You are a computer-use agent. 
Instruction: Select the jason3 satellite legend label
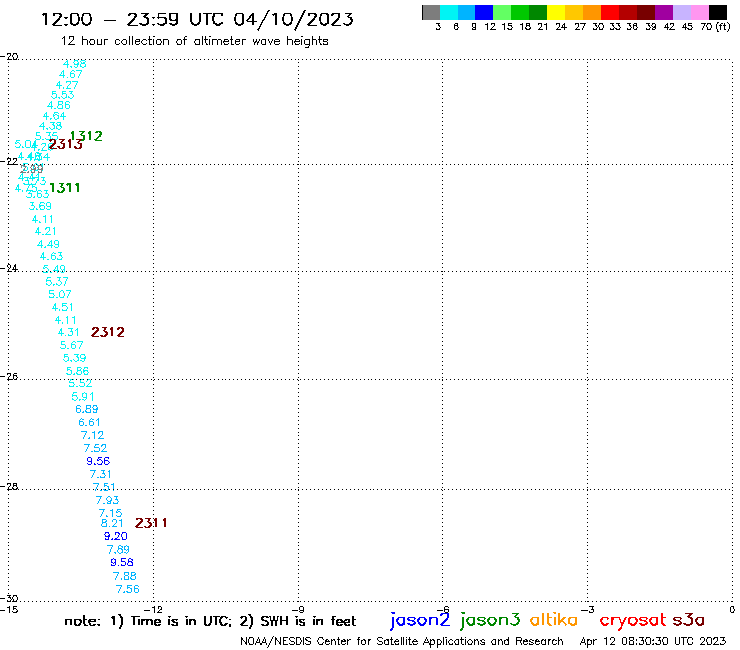pyautogui.click(x=490, y=620)
